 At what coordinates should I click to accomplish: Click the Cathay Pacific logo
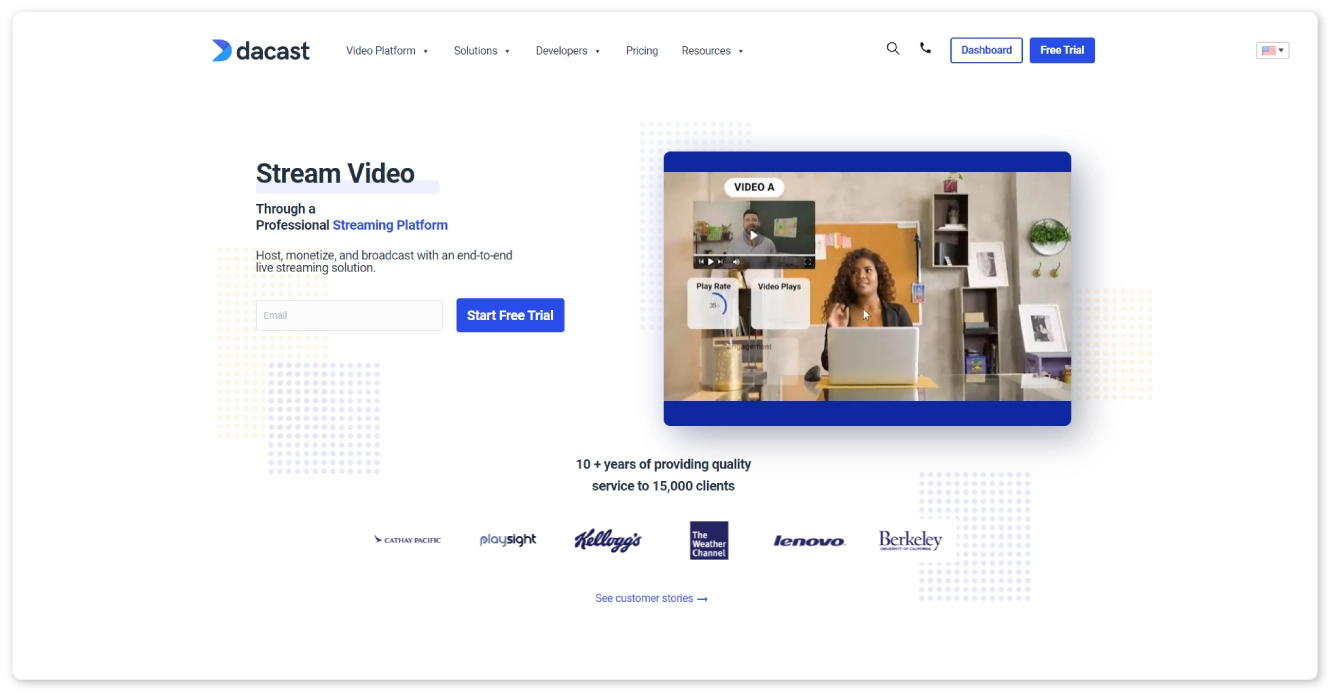click(407, 540)
